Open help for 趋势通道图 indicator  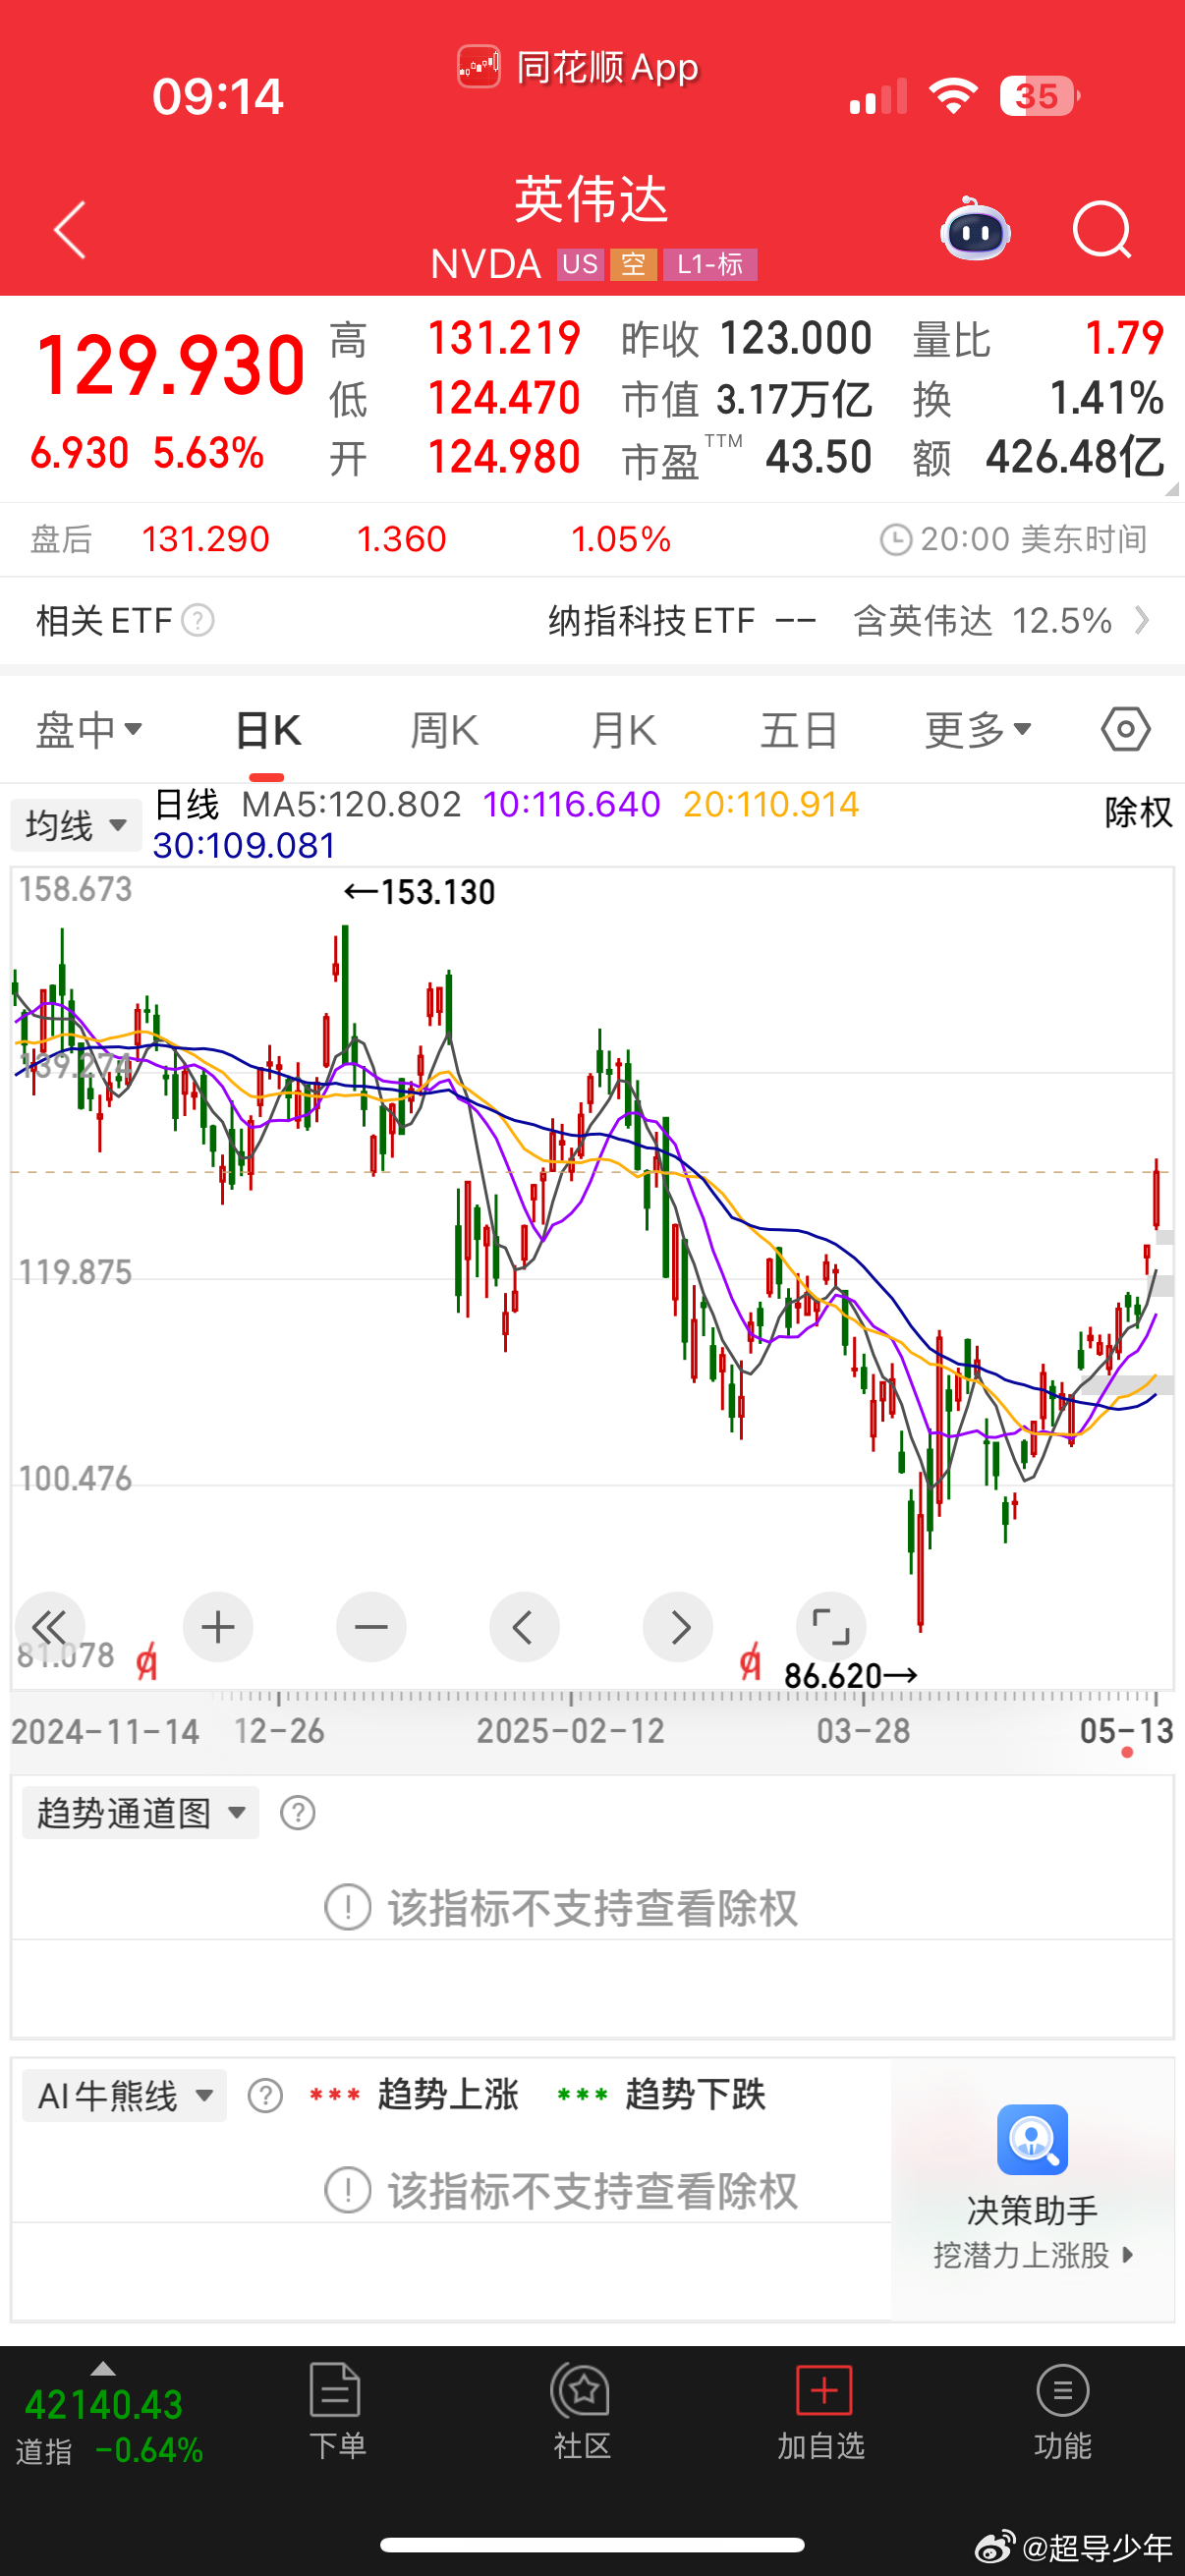point(298,1812)
